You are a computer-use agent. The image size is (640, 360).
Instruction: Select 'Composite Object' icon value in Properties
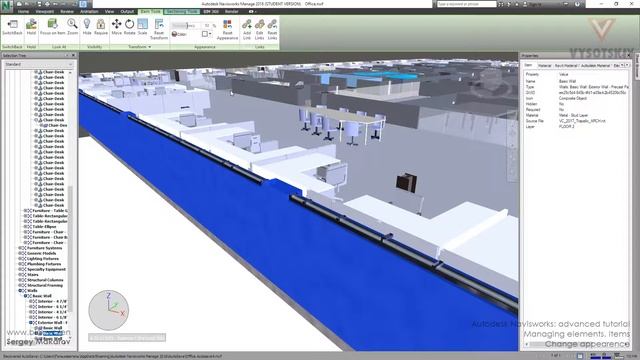[x=573, y=98]
